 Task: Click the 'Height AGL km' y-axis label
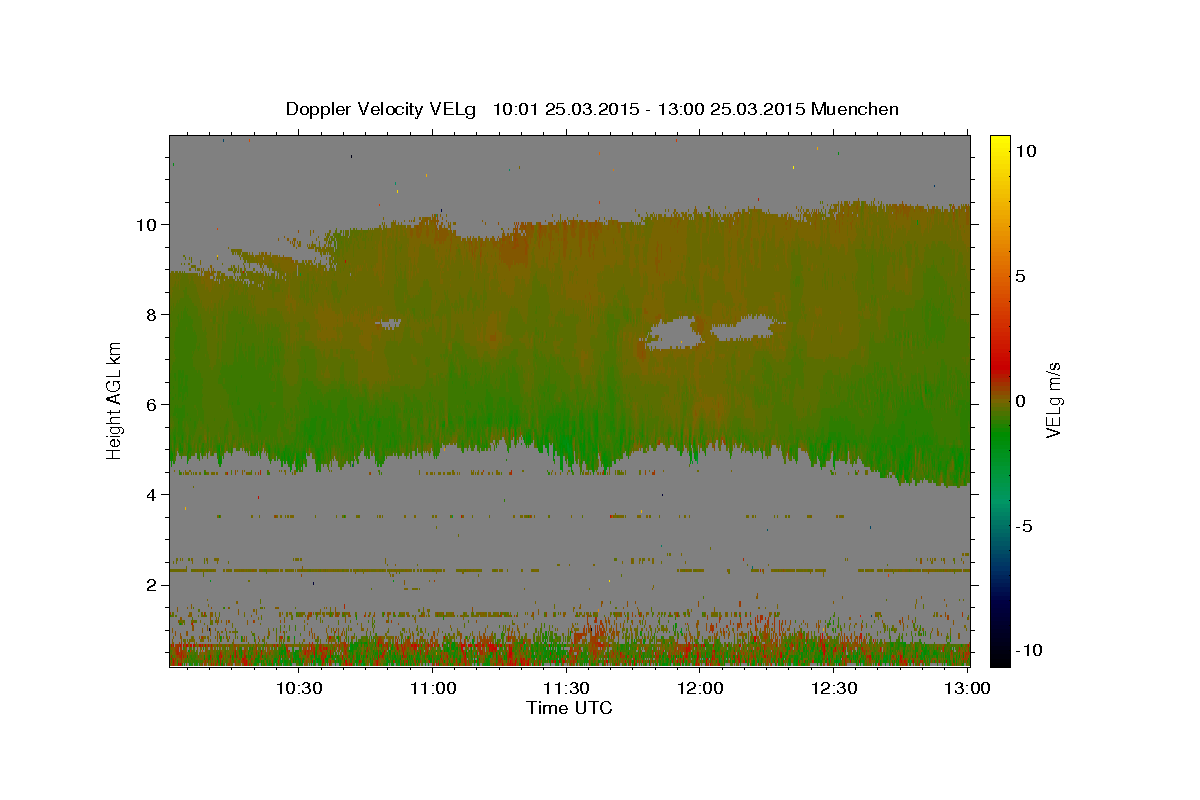click(114, 401)
